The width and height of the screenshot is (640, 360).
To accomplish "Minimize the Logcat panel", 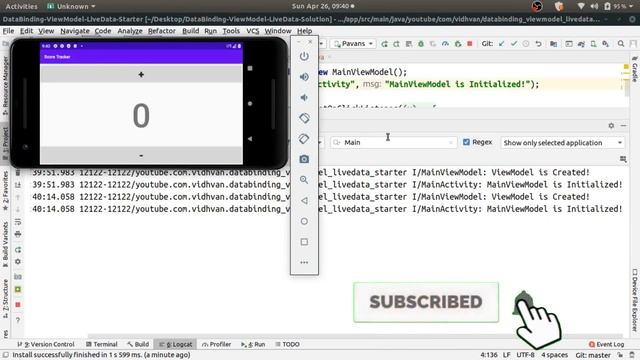I will pyautogui.click(x=623, y=126).
